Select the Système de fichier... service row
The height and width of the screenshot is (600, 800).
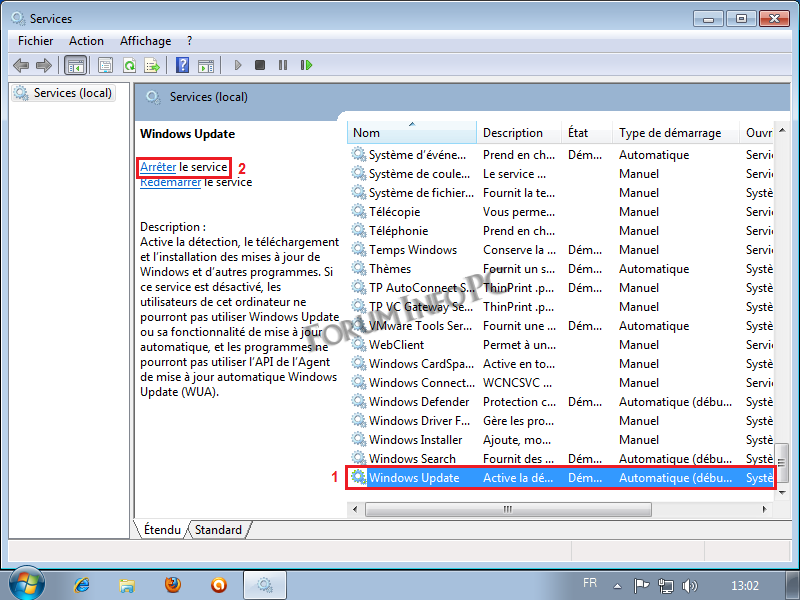561,193
